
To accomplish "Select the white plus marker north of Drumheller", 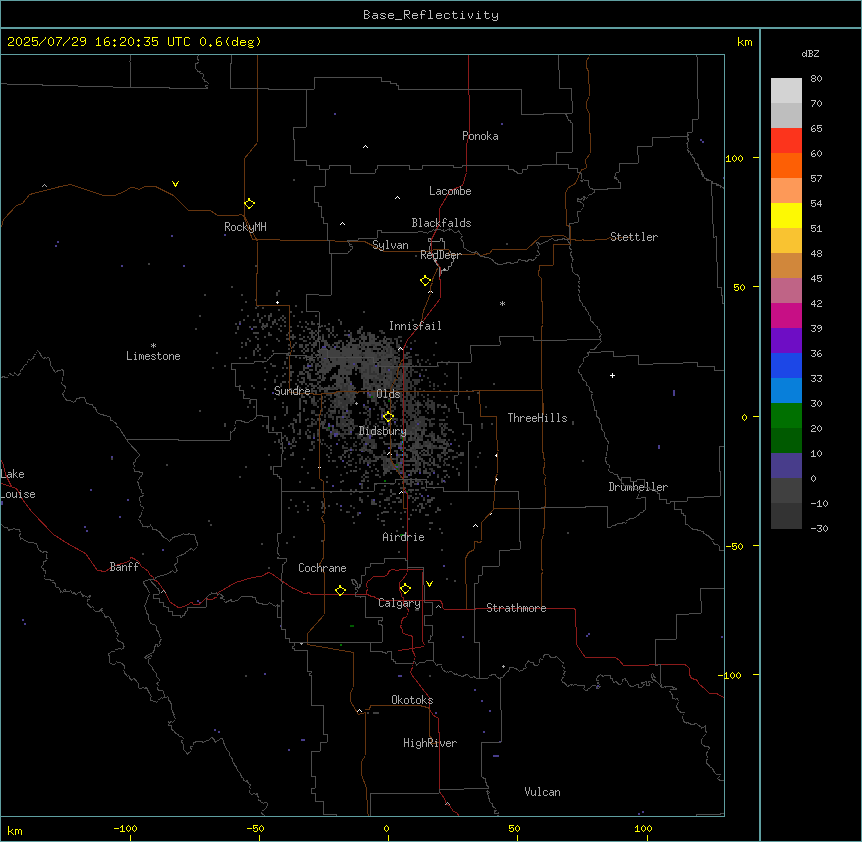I will [612, 375].
